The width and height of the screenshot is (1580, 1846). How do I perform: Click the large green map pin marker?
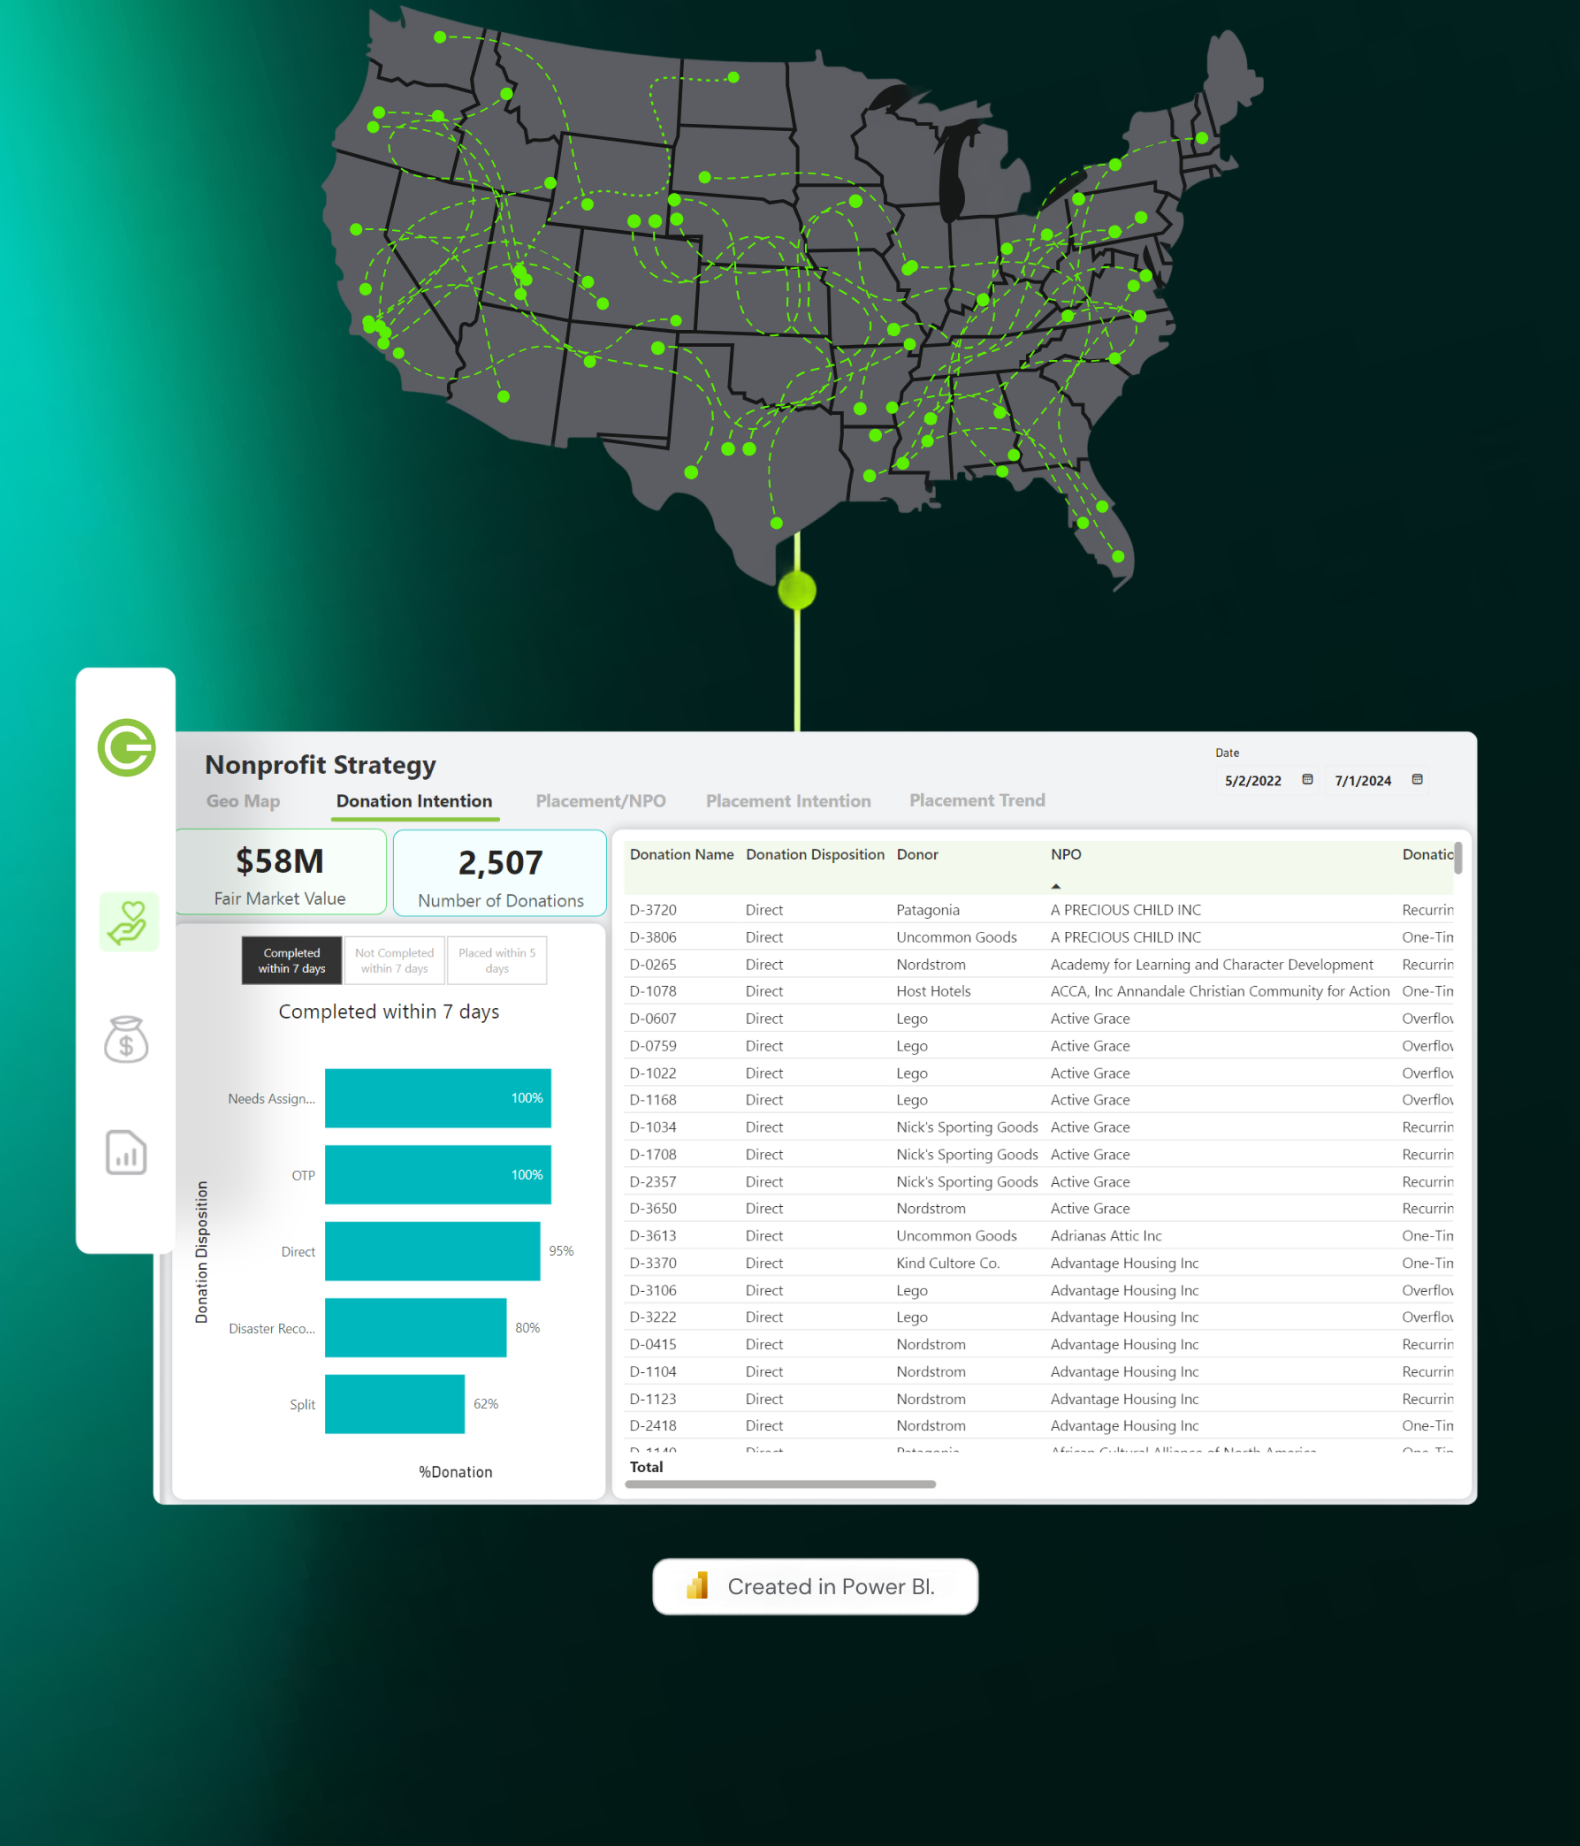(x=797, y=591)
